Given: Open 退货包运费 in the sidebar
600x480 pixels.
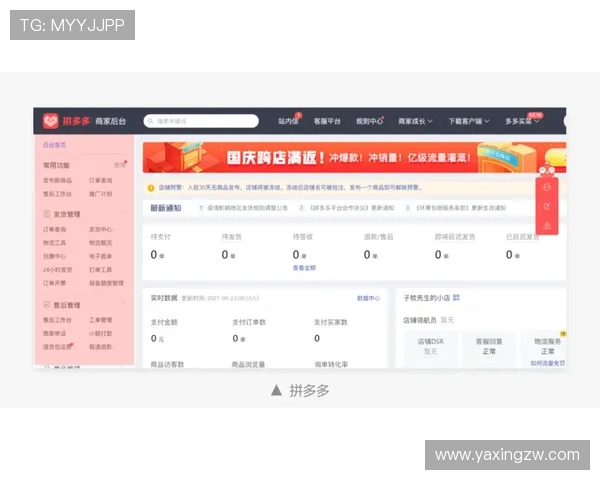Looking at the screenshot, I should coord(57,346).
